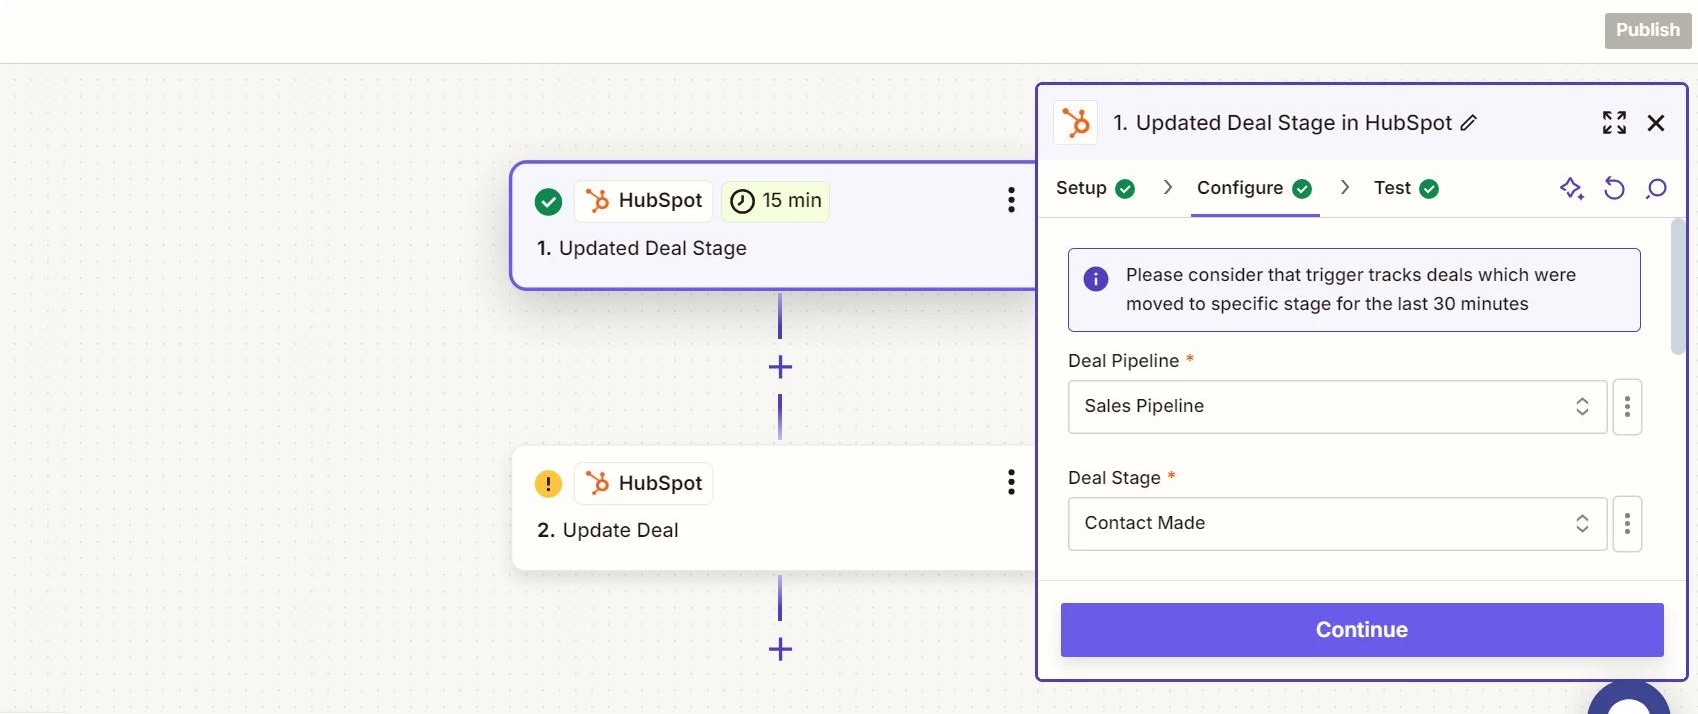Click the '1. Updated Deal Stage in HubSpot' title
Screen dimensions: 1698x714
coord(1282,123)
